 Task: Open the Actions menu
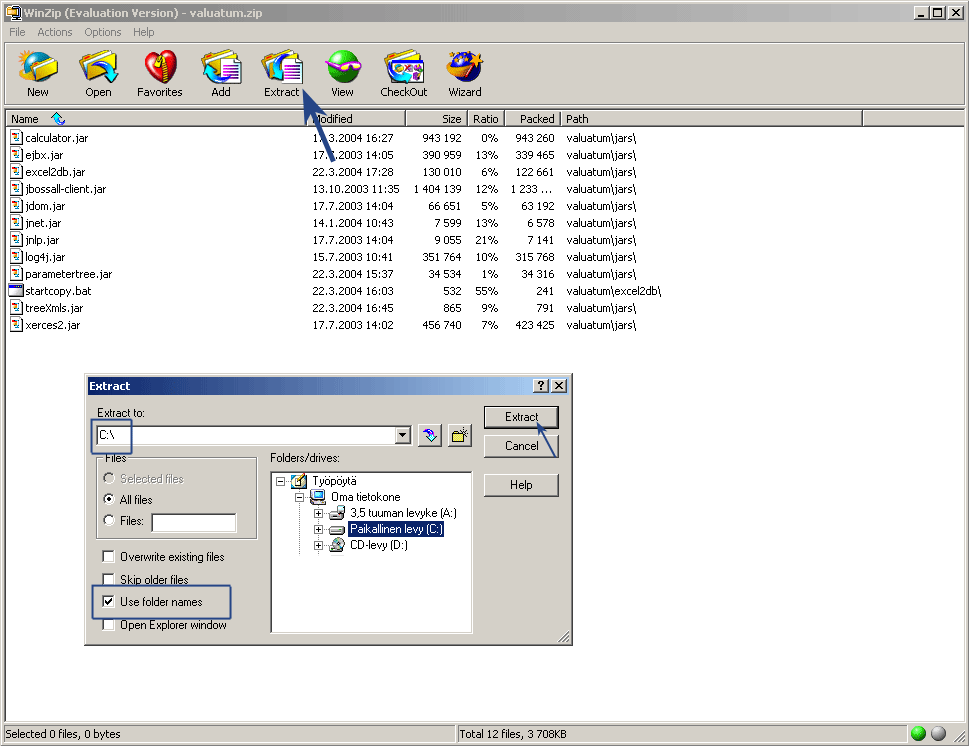click(x=54, y=32)
